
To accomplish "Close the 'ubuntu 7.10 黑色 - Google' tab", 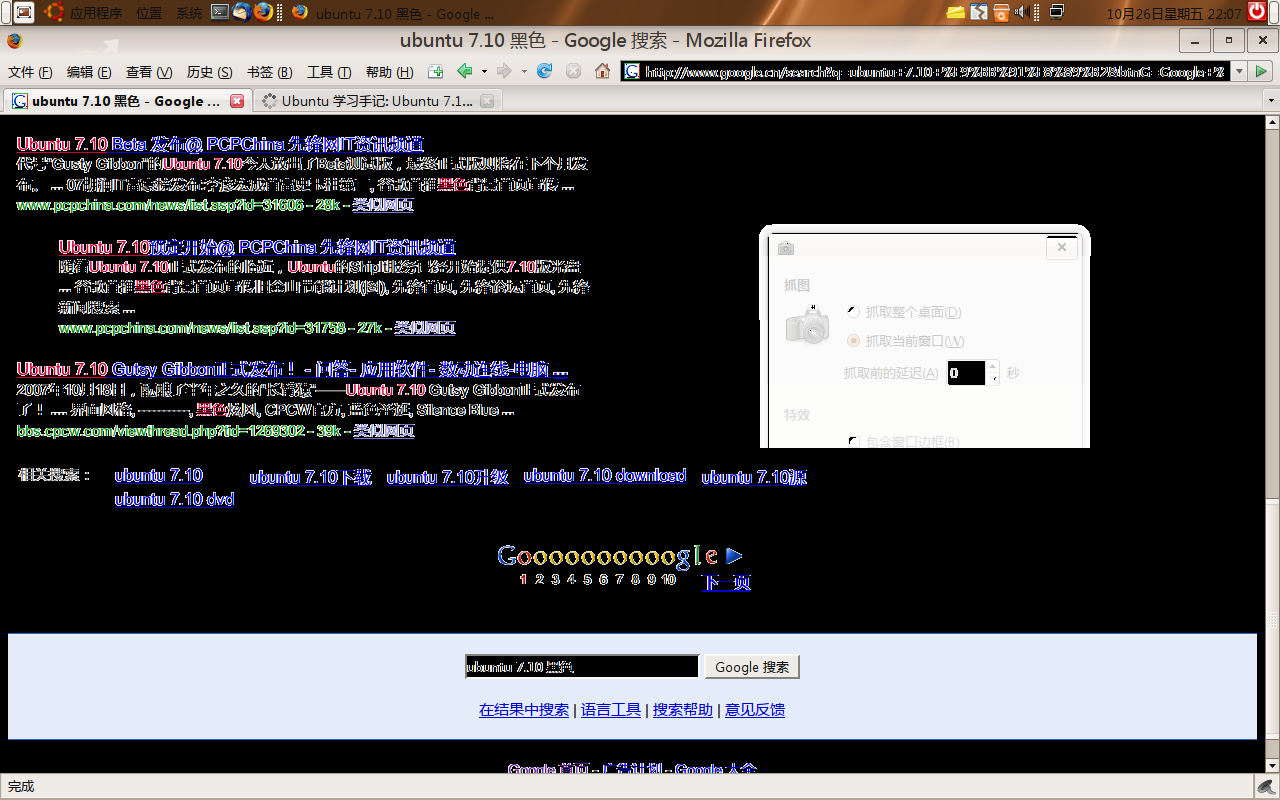I will [x=237, y=101].
